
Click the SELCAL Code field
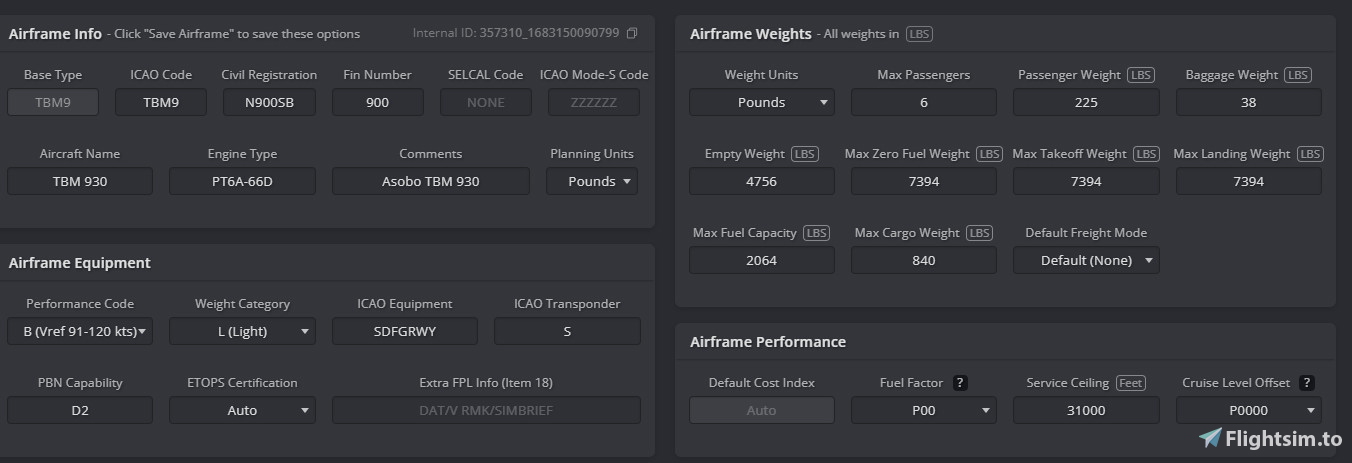click(486, 102)
